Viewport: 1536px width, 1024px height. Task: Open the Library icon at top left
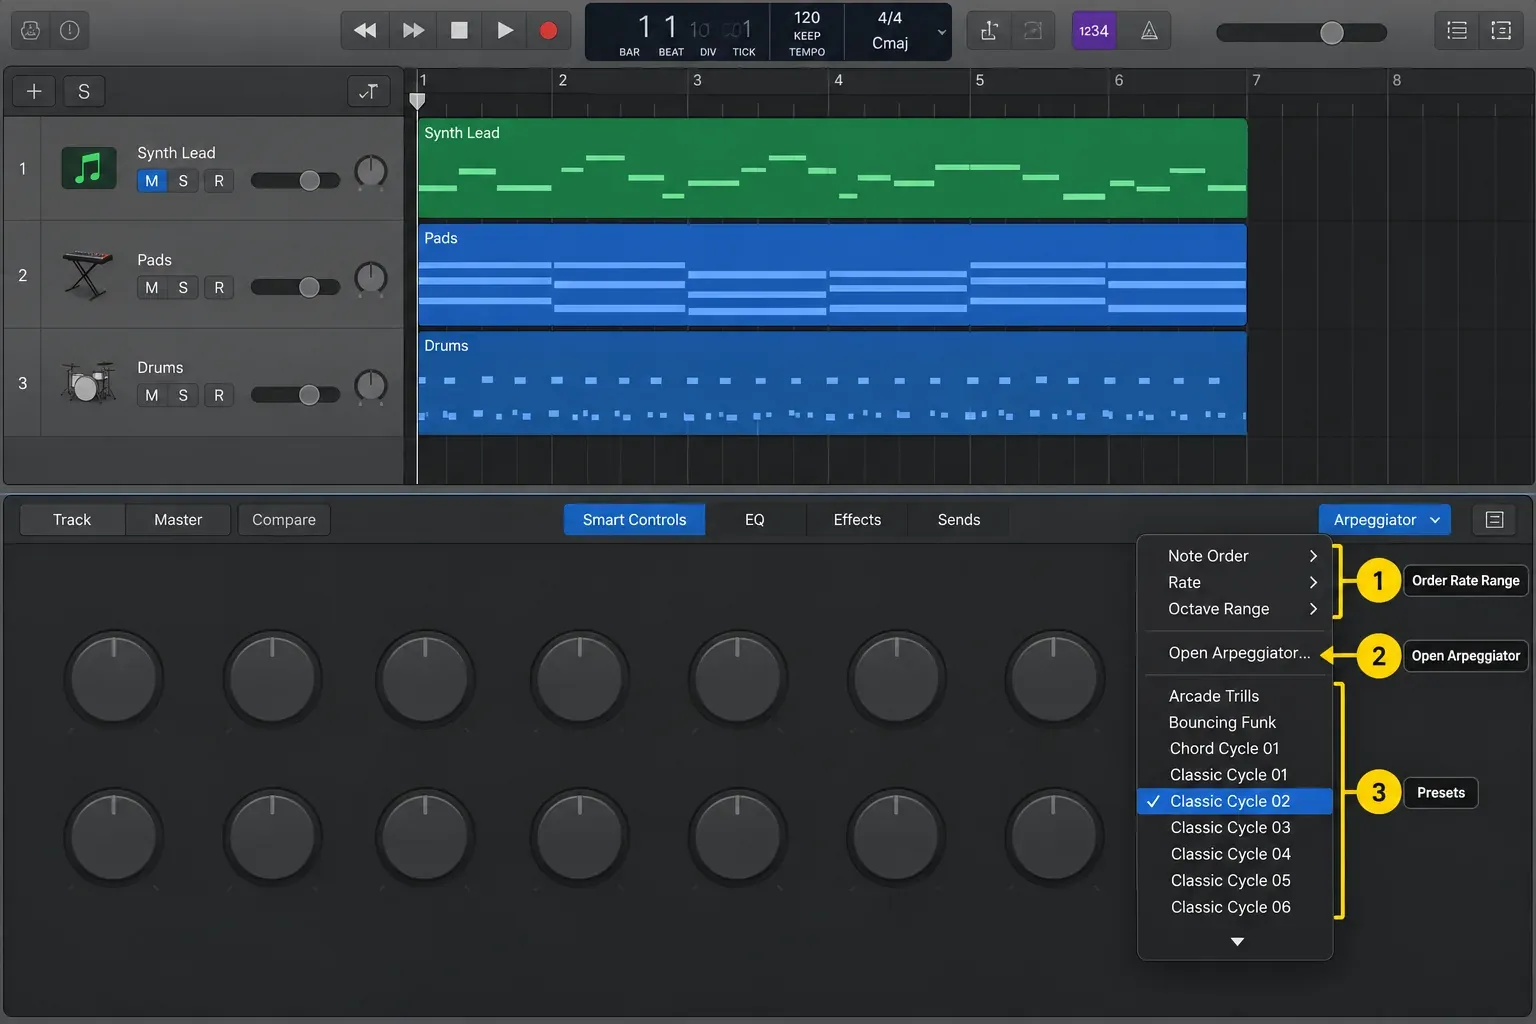(30, 30)
